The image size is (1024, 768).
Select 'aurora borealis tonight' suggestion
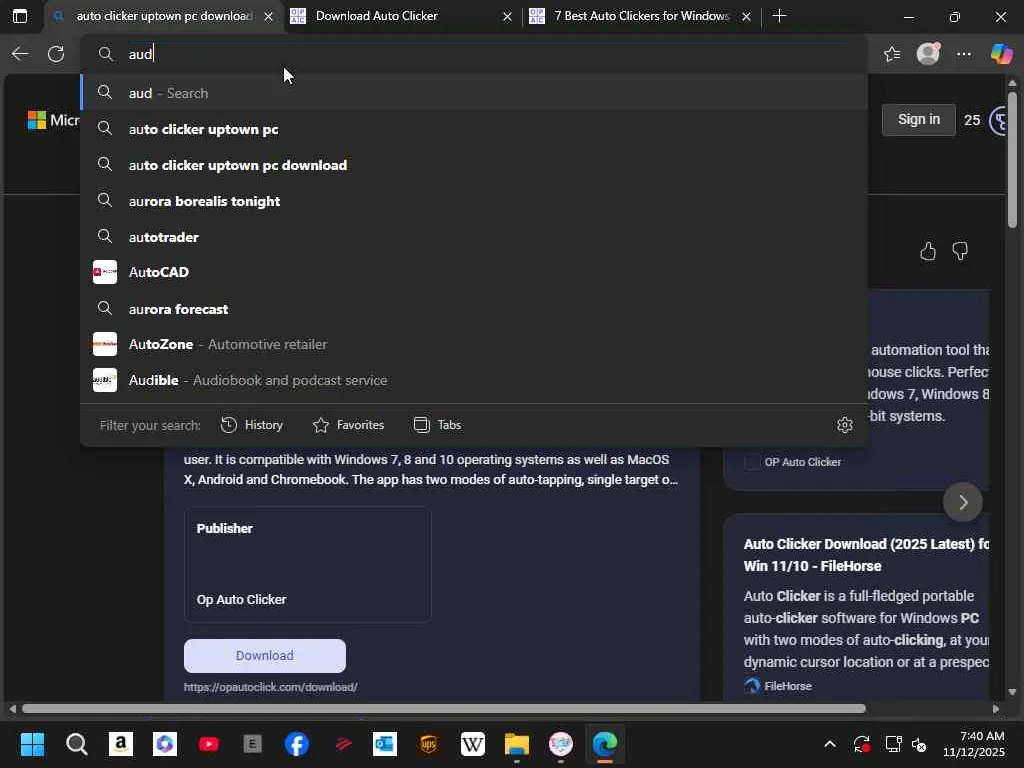pyautogui.click(x=474, y=200)
